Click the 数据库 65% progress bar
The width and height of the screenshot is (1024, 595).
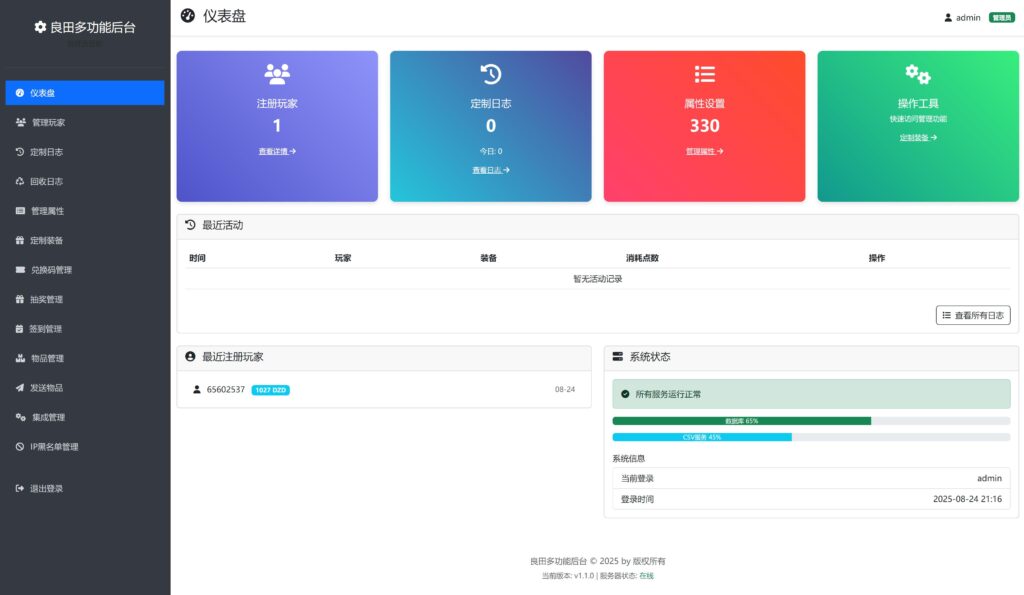741,421
